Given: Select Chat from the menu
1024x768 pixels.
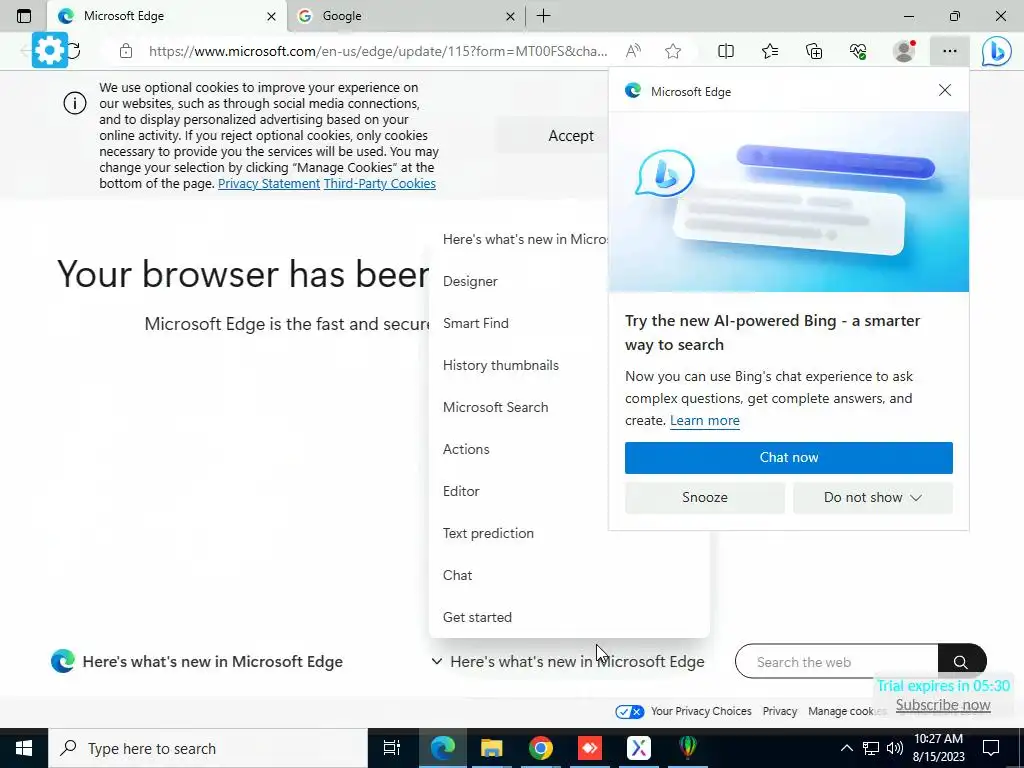Looking at the screenshot, I should (x=457, y=575).
